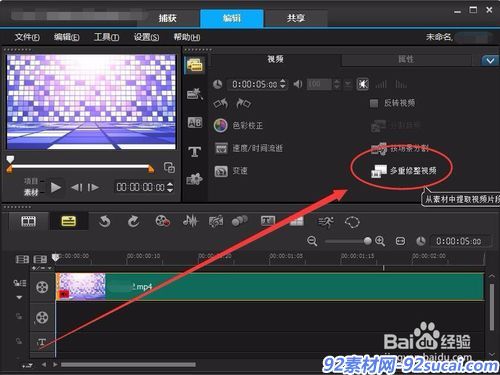Click the video track reel button
This screenshot has width=500, height=375.
point(42,287)
